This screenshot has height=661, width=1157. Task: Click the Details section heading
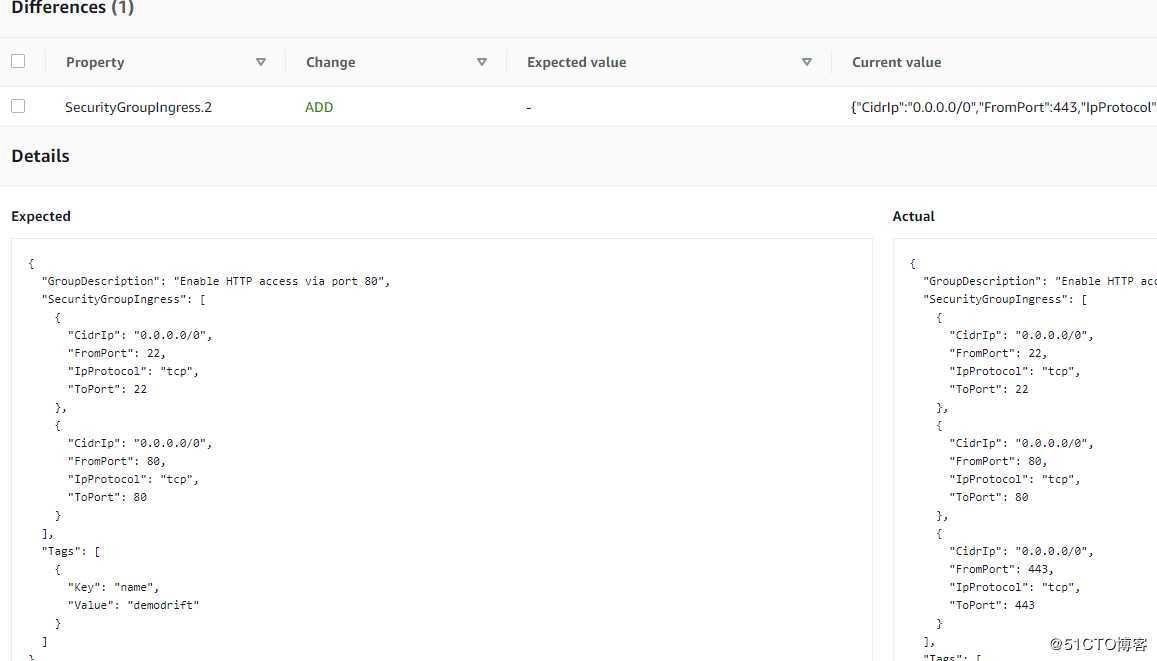coord(40,156)
